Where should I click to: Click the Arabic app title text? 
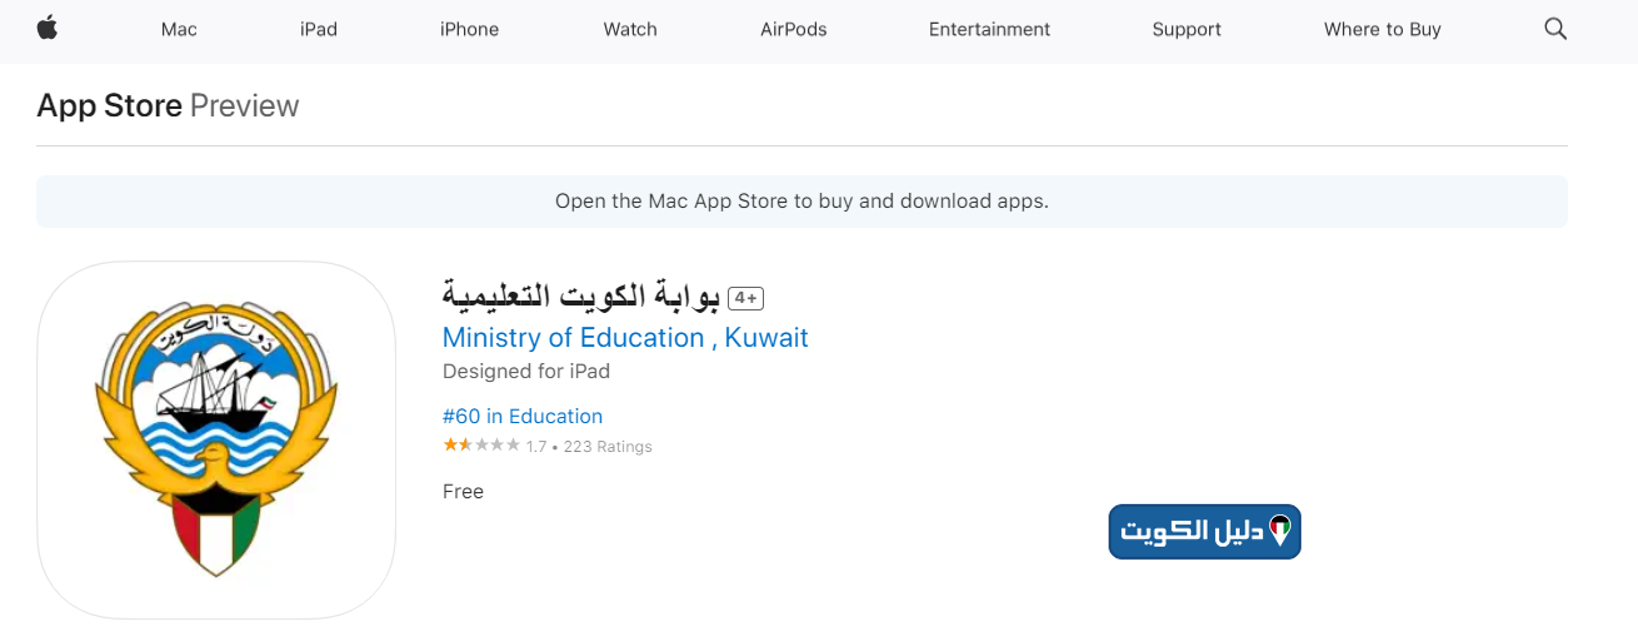581,296
